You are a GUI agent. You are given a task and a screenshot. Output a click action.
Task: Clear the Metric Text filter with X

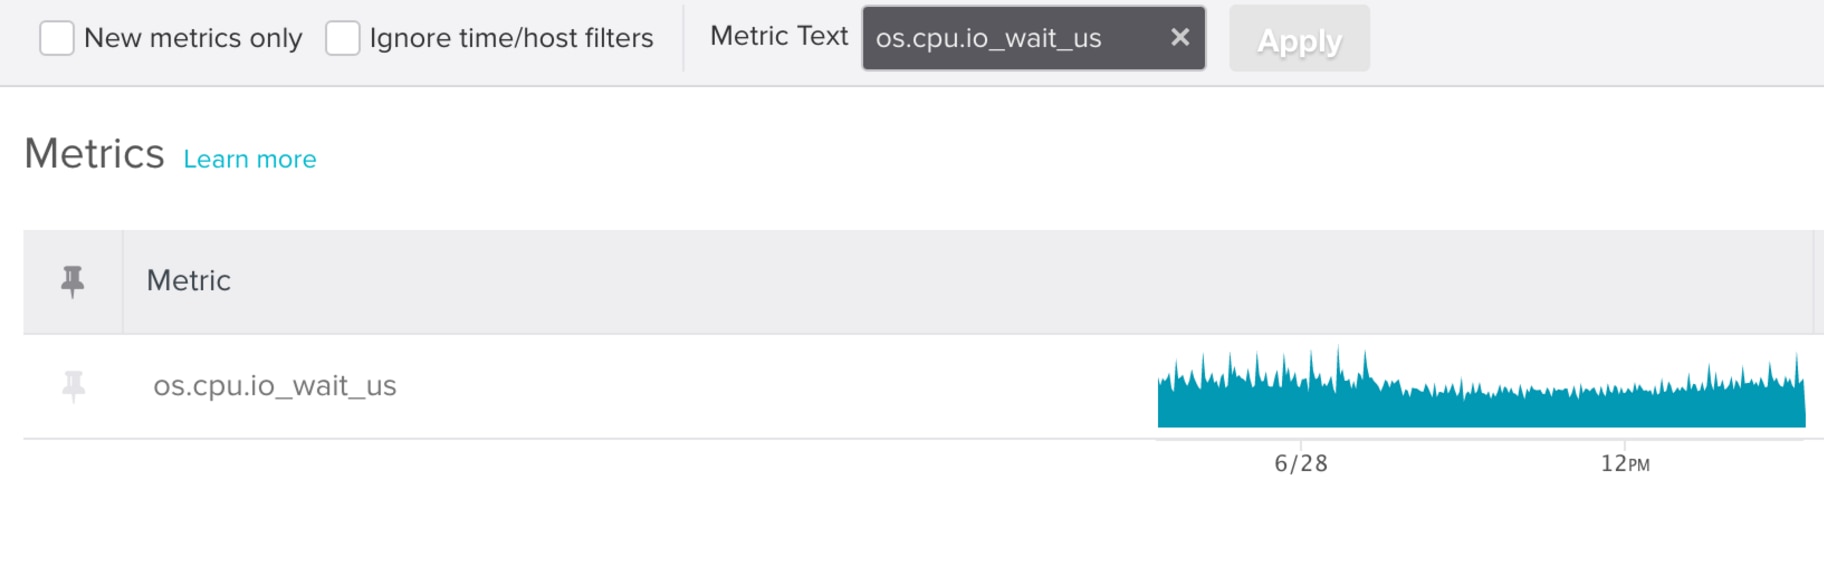pyautogui.click(x=1180, y=37)
